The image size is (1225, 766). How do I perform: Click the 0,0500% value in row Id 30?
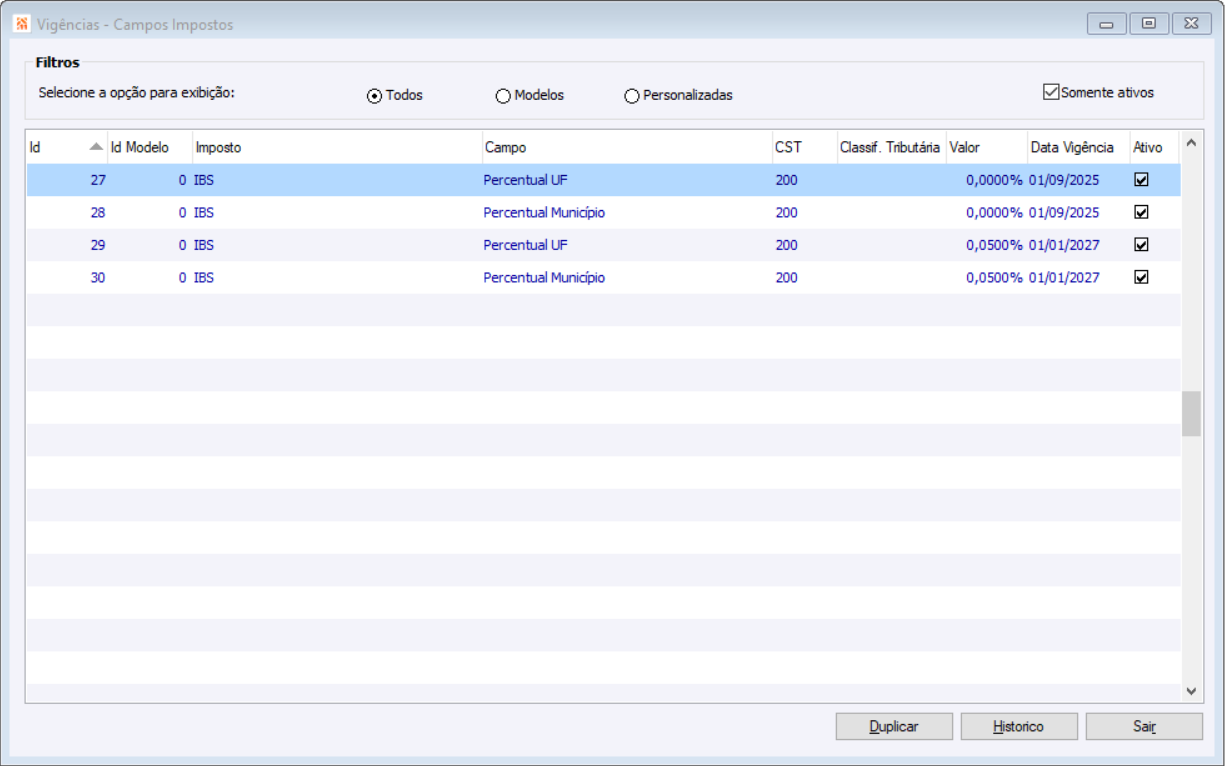pyautogui.click(x=994, y=277)
